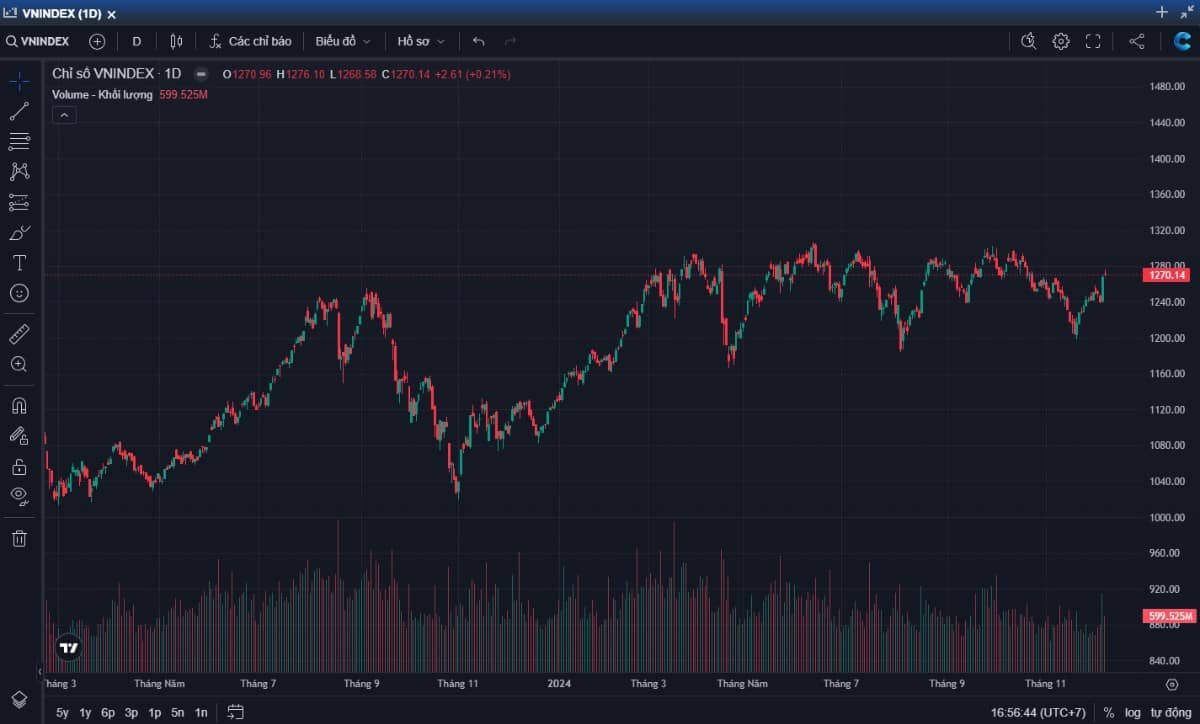The image size is (1200, 724).
Task: Select the XABCD pattern tool
Action: [x=19, y=171]
